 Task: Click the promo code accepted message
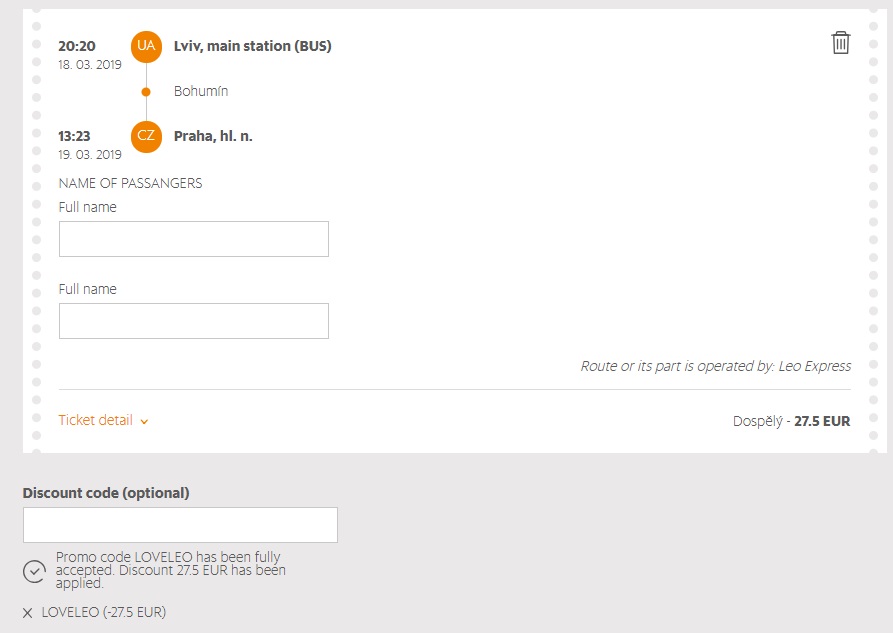[x=170, y=570]
